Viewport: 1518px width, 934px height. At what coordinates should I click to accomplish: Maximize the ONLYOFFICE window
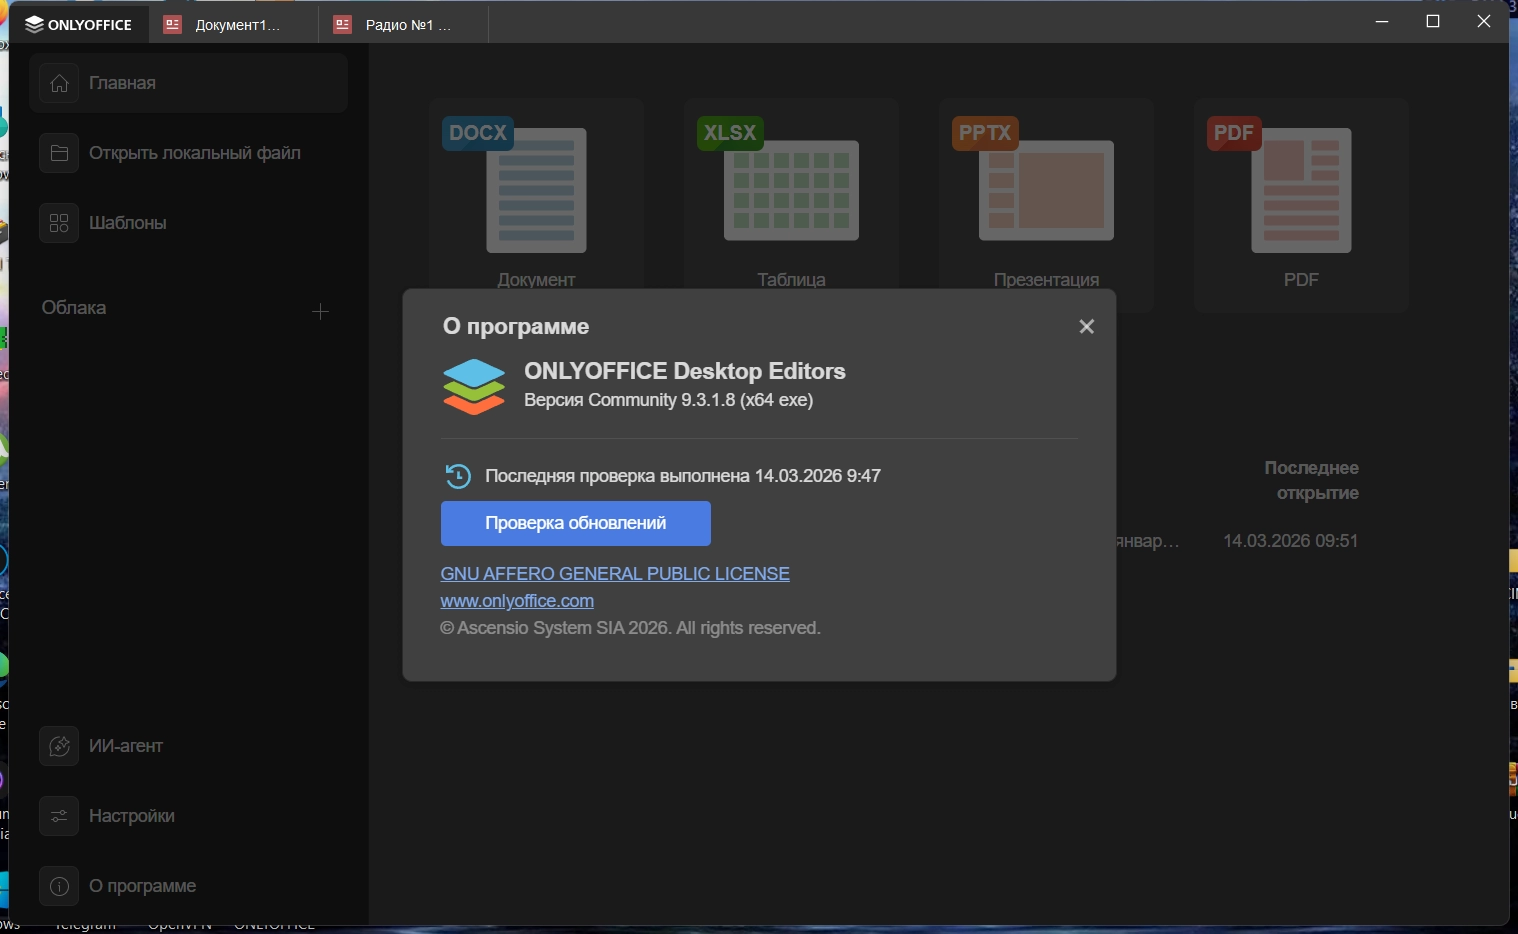(x=1433, y=21)
